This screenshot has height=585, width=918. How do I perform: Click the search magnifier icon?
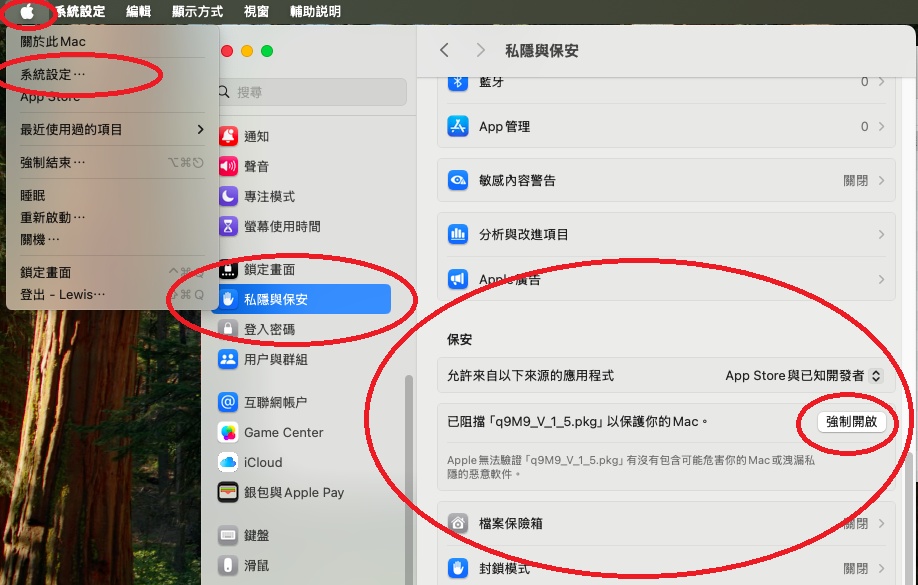pyautogui.click(x=224, y=92)
